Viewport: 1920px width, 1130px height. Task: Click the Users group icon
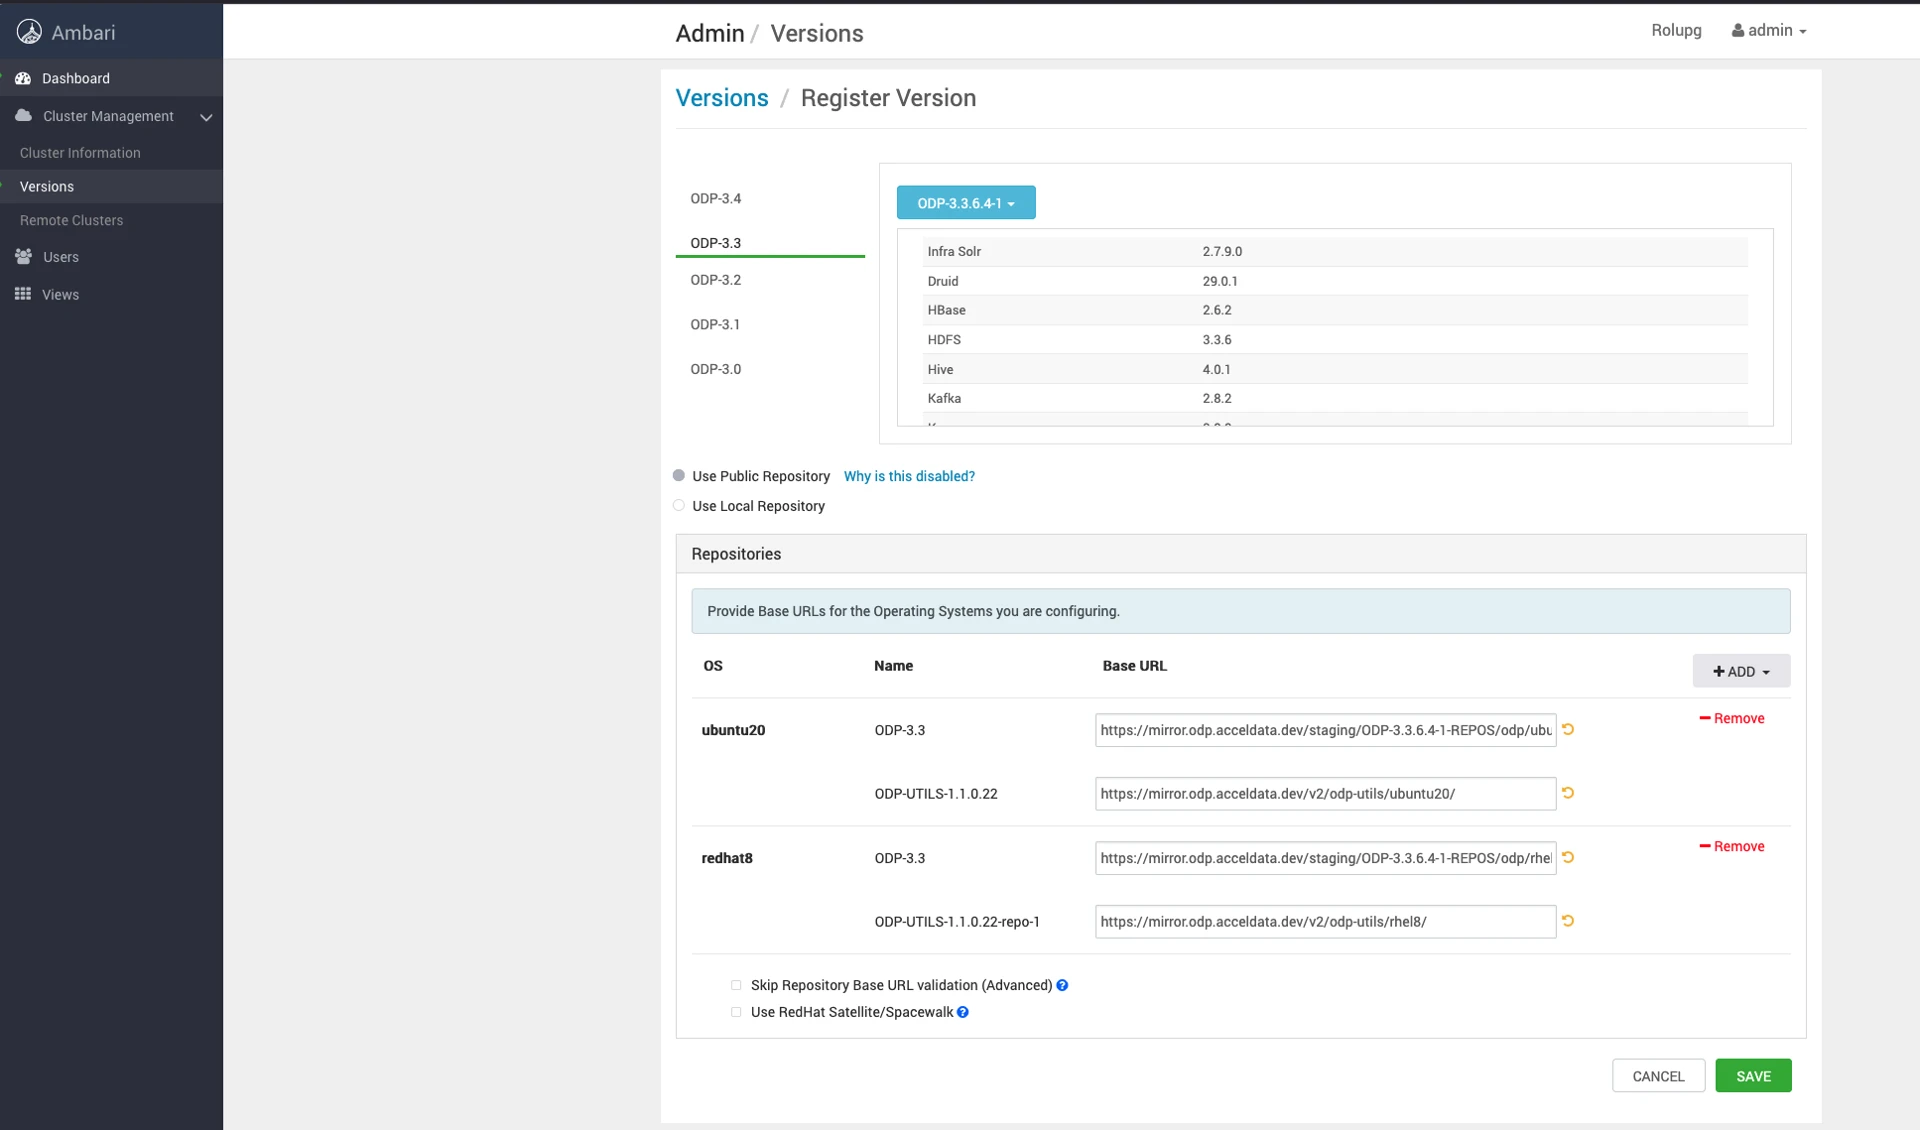click(x=23, y=257)
